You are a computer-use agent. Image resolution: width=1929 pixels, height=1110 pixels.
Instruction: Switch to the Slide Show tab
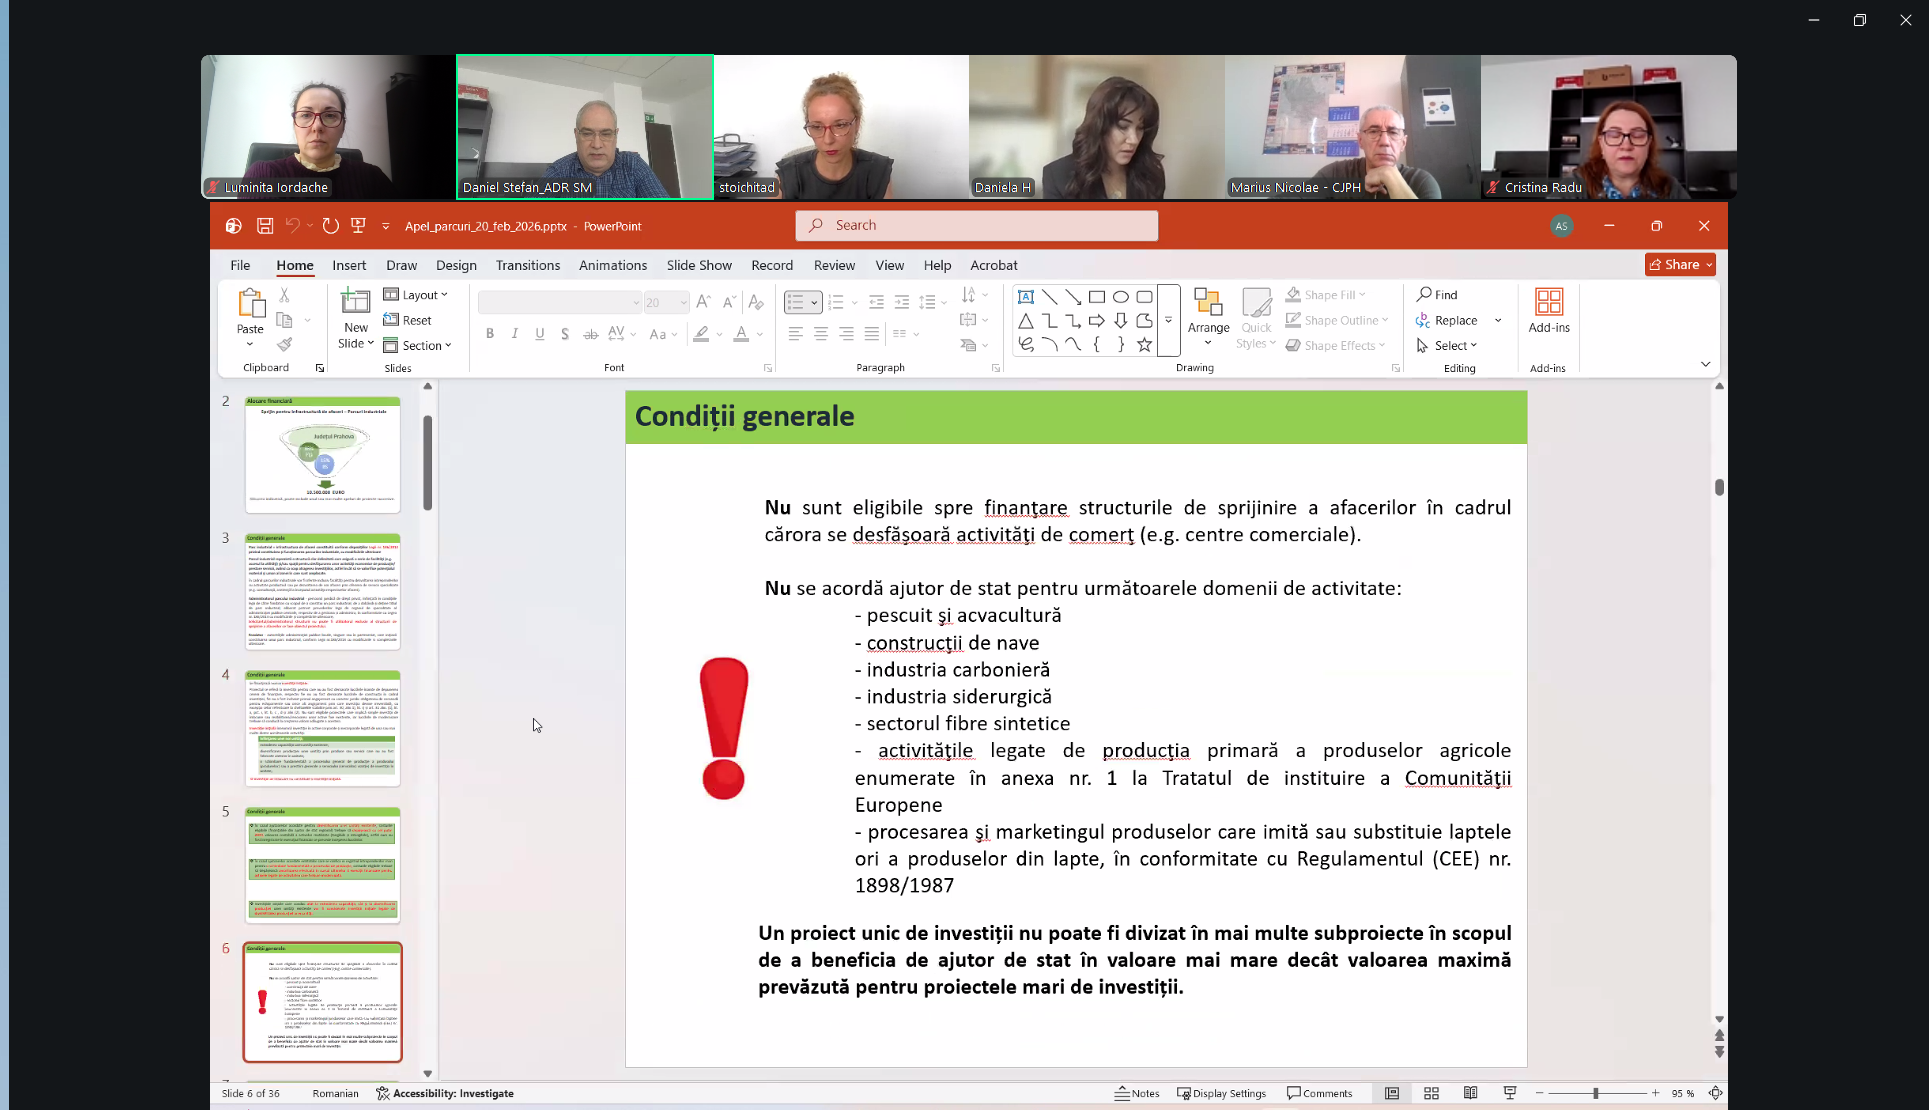pyautogui.click(x=699, y=265)
